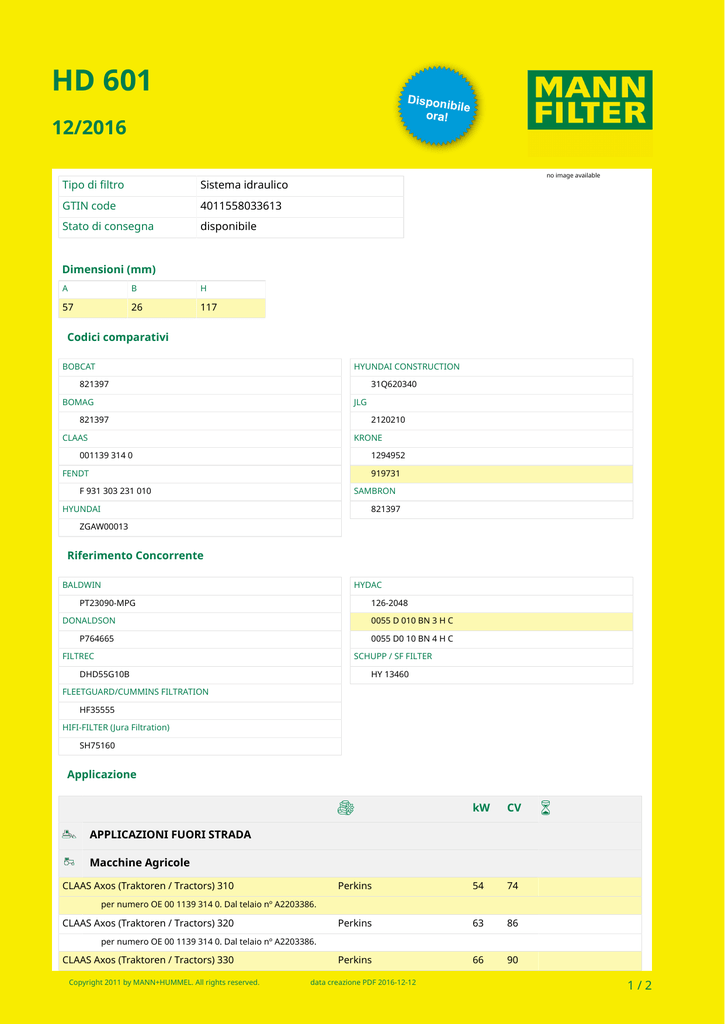This screenshot has width=725, height=1024.
Task: Select HYDAC code 0055 D 010 BN 3 H C
Action: 491,621
